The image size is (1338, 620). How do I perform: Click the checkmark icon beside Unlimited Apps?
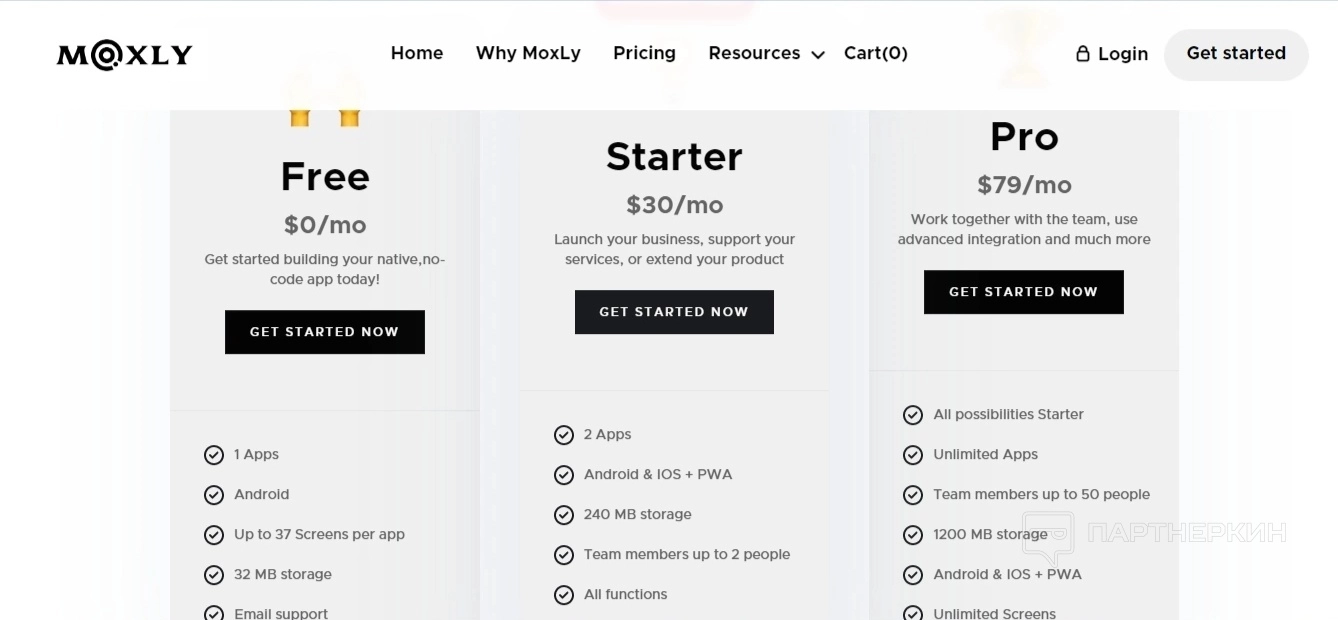(x=913, y=455)
